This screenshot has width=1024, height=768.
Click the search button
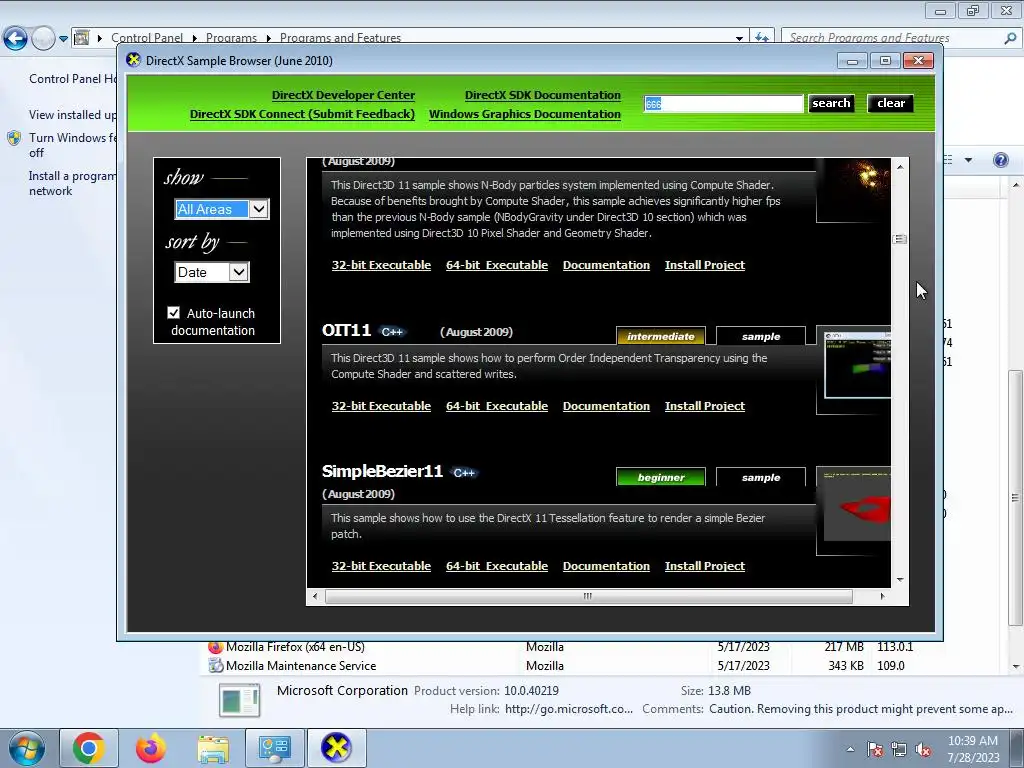[831, 103]
